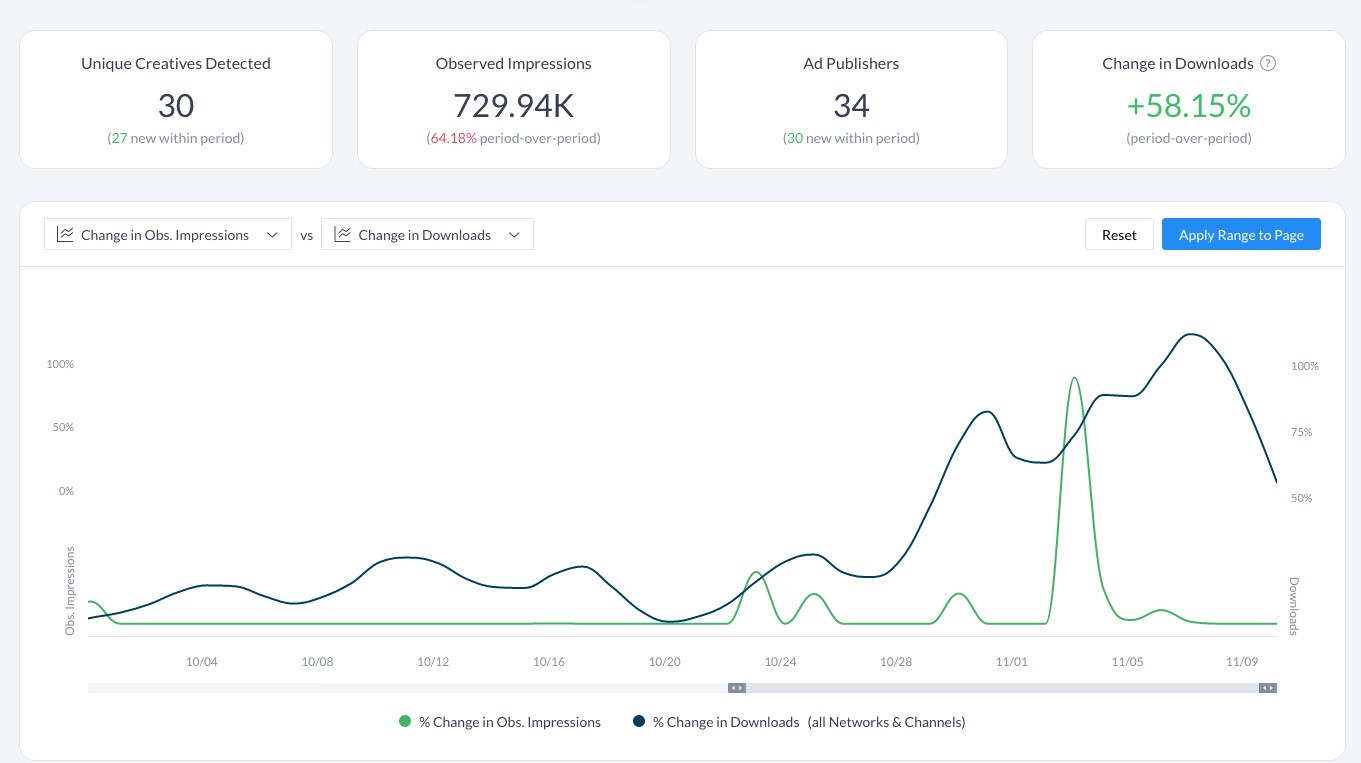The image size is (1361, 763).
Task: Select the Unique Creatives Detected card
Action: pyautogui.click(x=176, y=99)
